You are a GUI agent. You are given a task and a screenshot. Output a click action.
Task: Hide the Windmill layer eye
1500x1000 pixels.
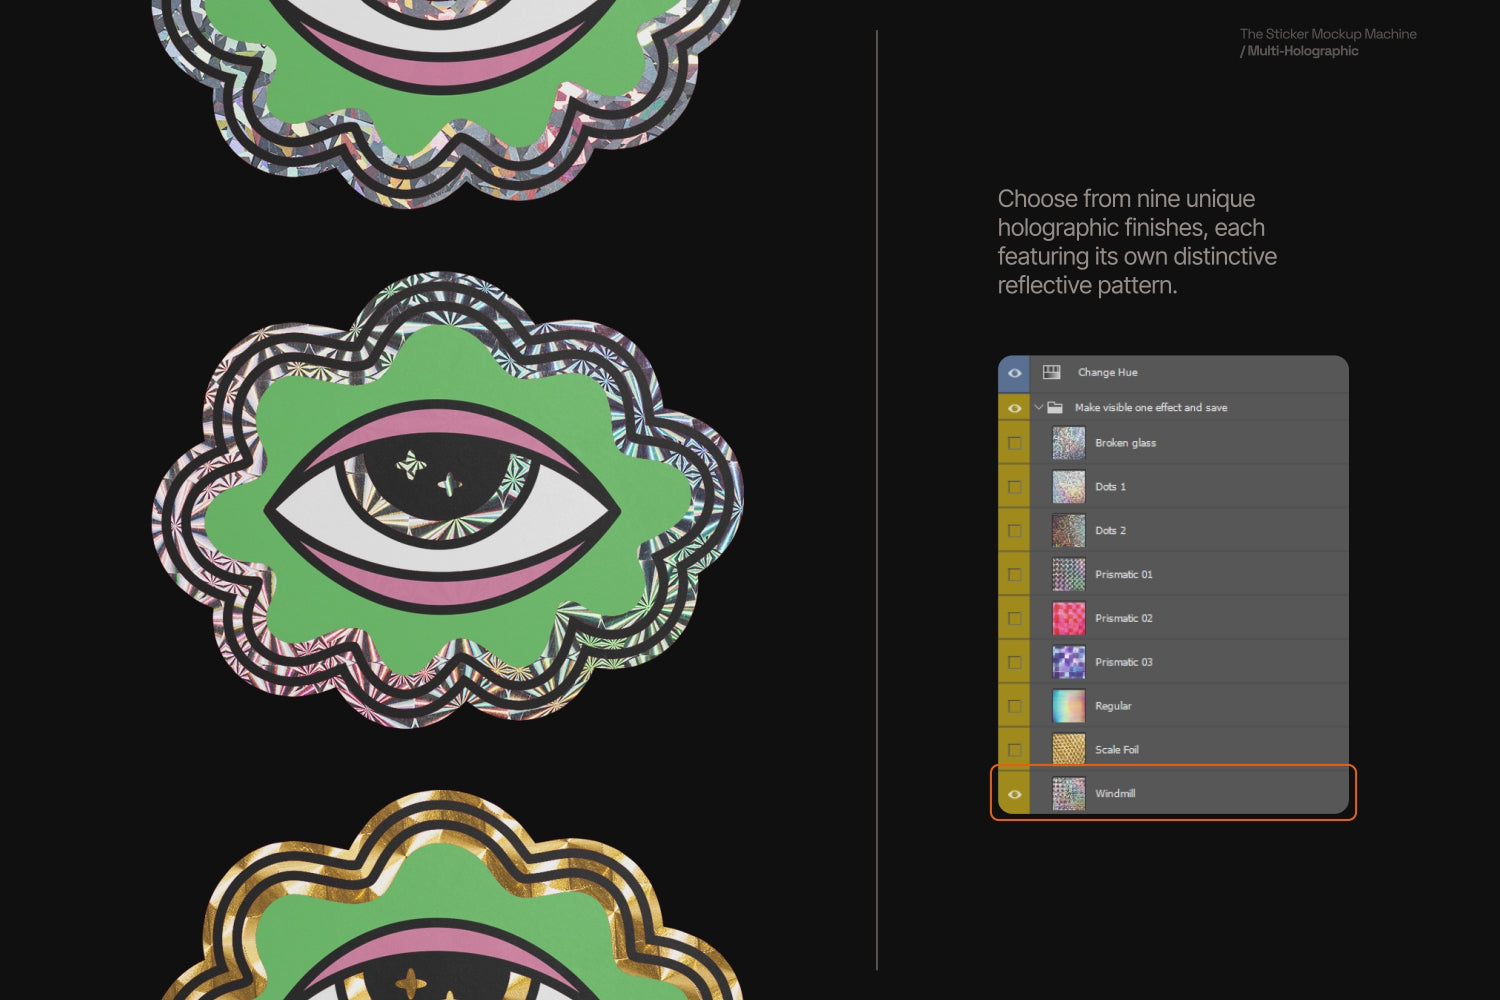coord(1014,794)
